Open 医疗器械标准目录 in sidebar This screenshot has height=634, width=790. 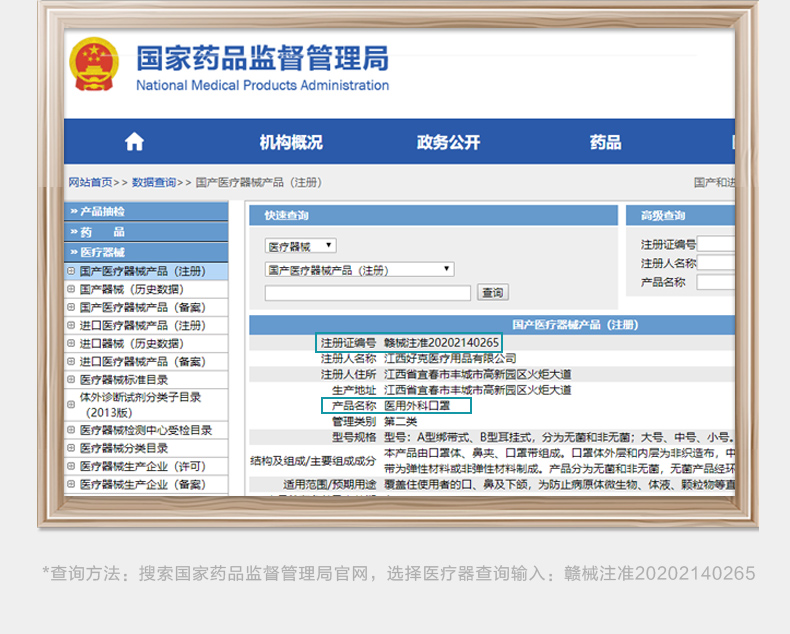[x=123, y=379]
